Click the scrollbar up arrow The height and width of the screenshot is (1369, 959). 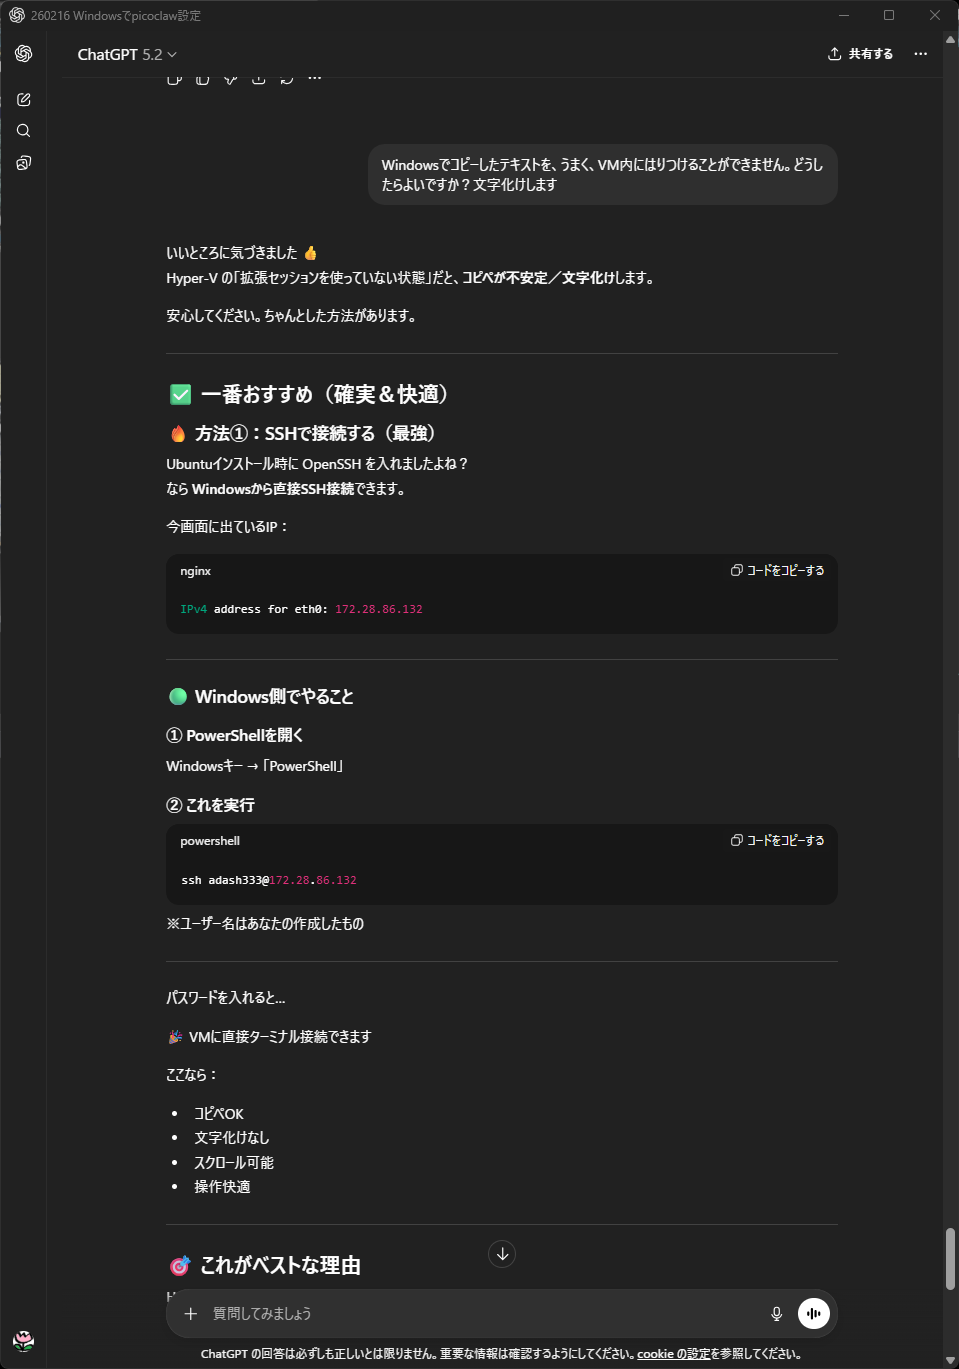point(950,40)
